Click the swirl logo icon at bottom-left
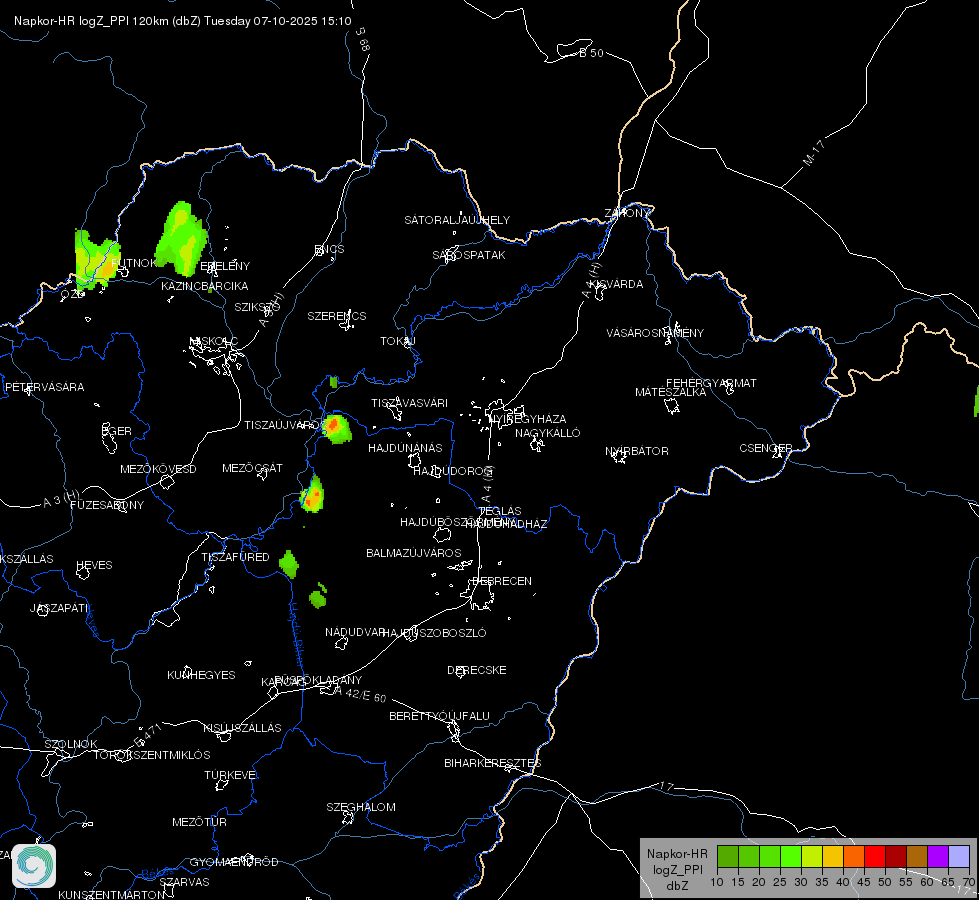 34,866
